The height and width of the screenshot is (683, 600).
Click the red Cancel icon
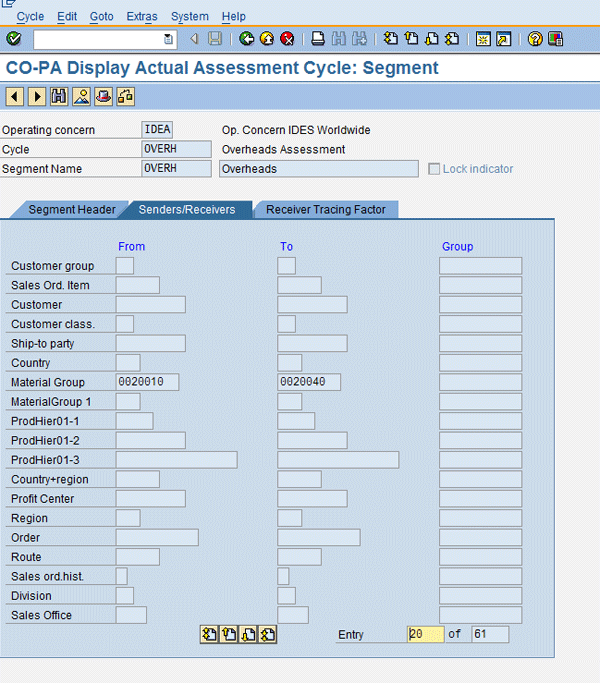click(x=287, y=39)
